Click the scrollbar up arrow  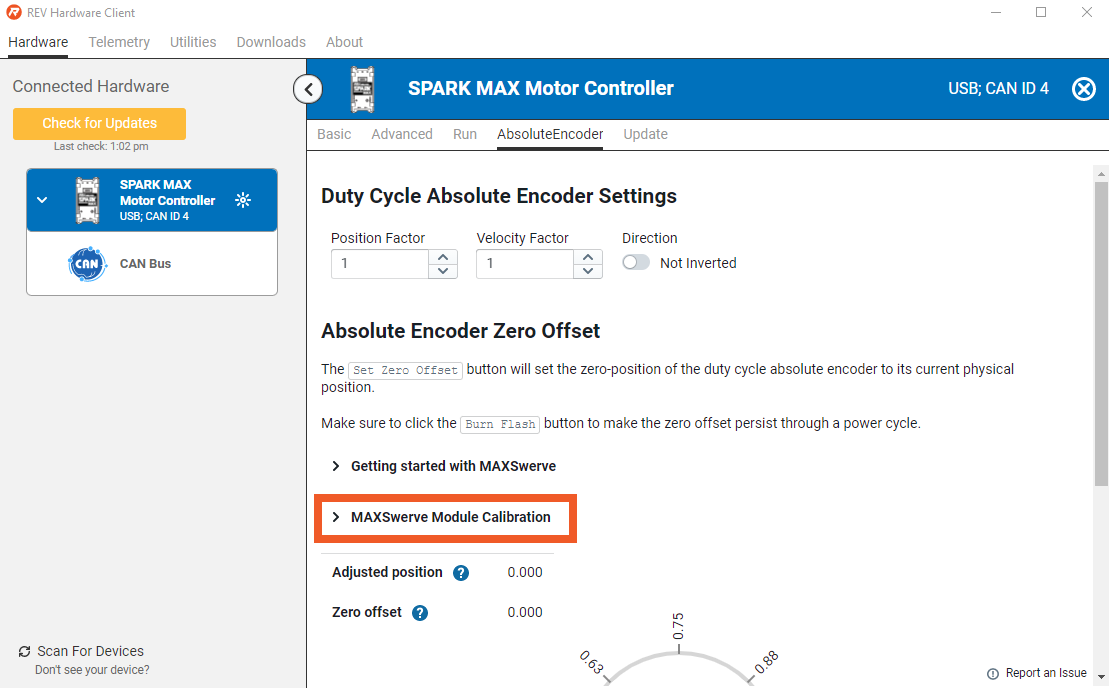click(x=1101, y=173)
